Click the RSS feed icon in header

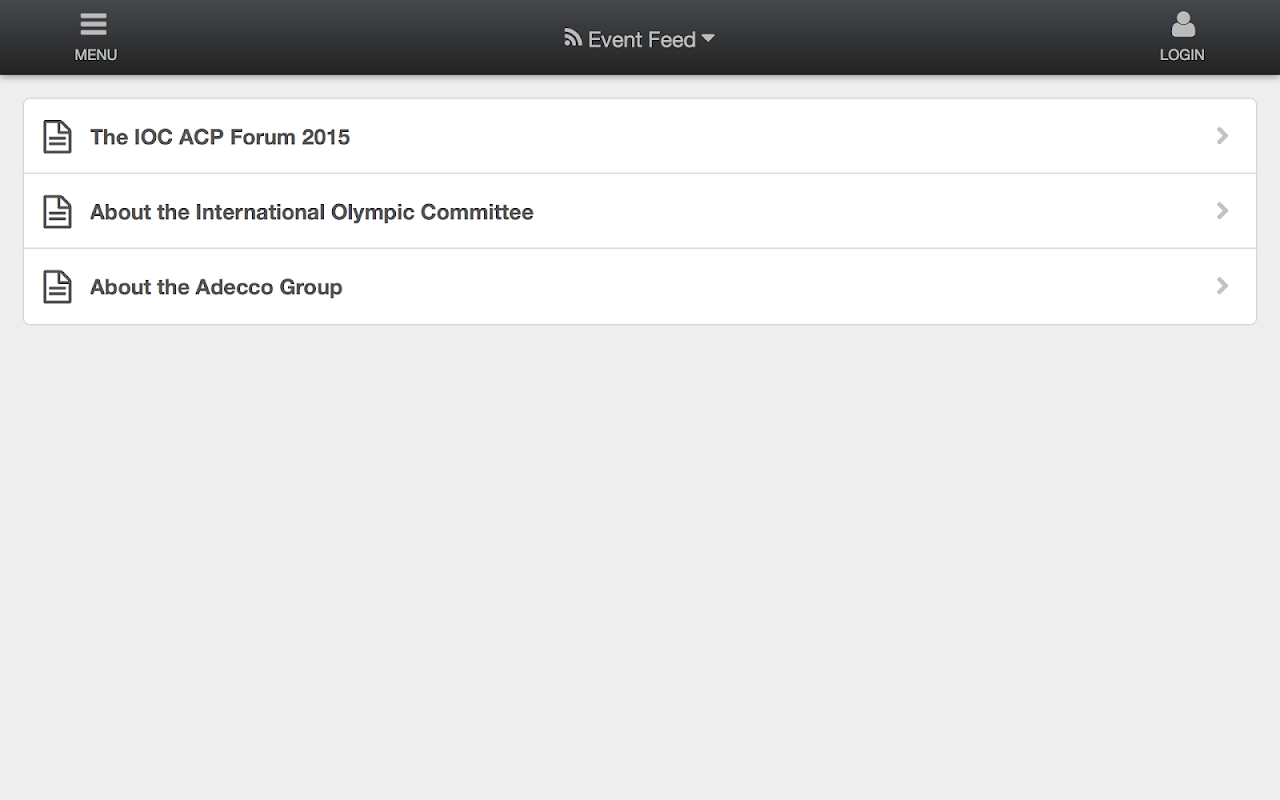(x=573, y=38)
